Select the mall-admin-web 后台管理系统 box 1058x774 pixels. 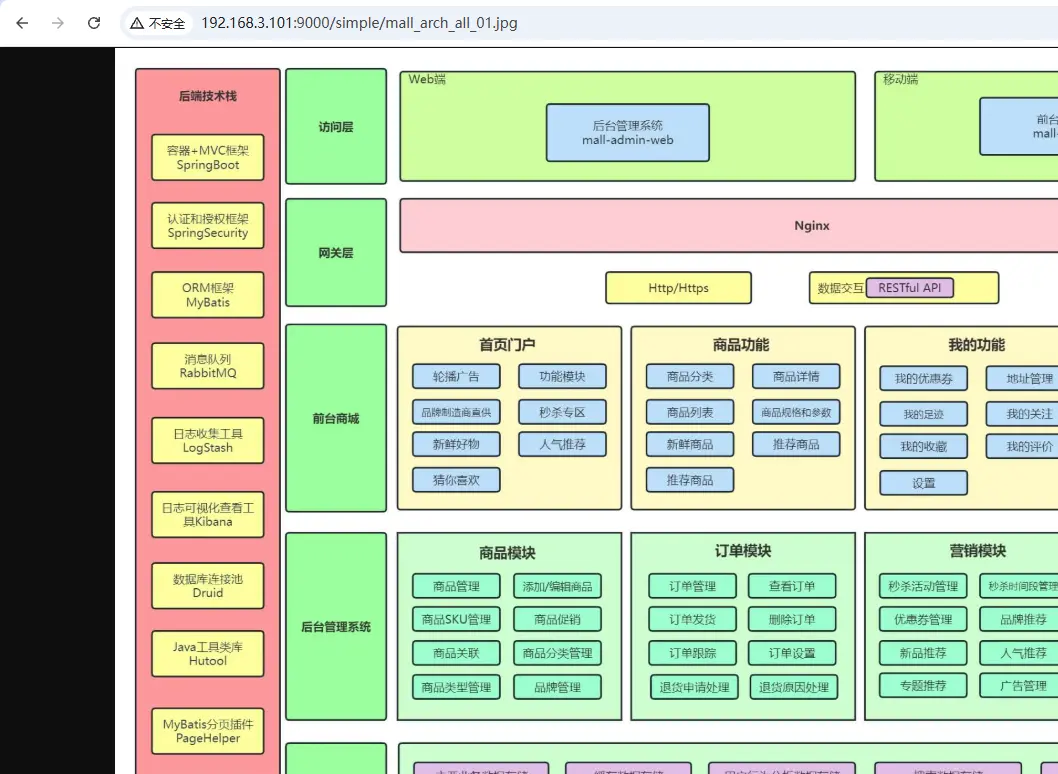(x=627, y=133)
